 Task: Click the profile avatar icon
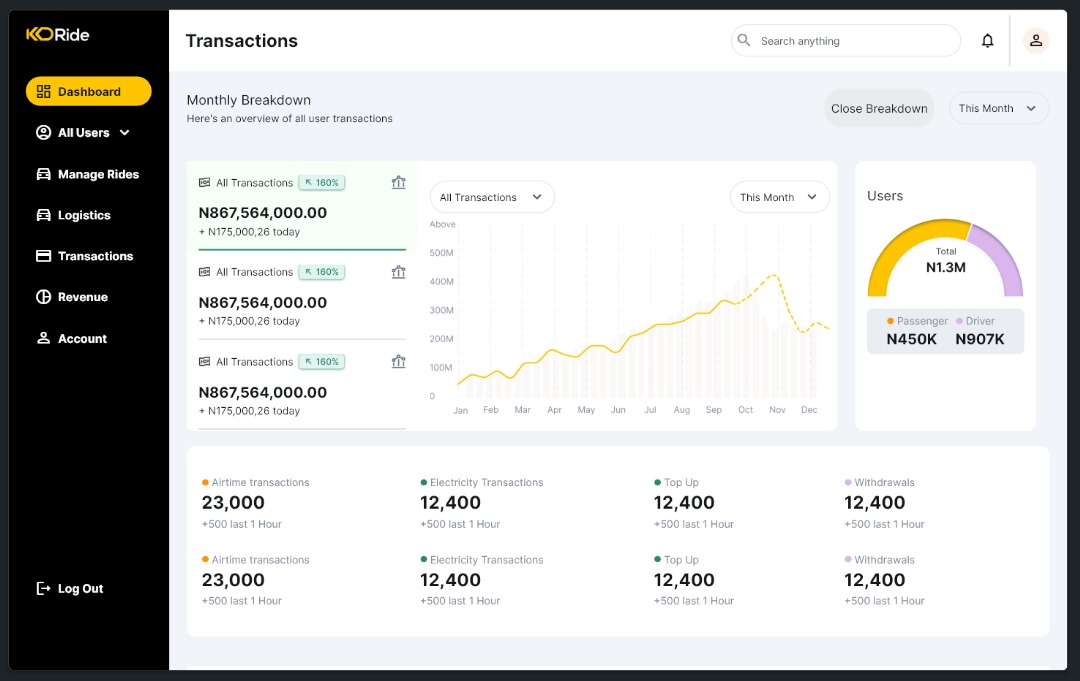(x=1036, y=41)
